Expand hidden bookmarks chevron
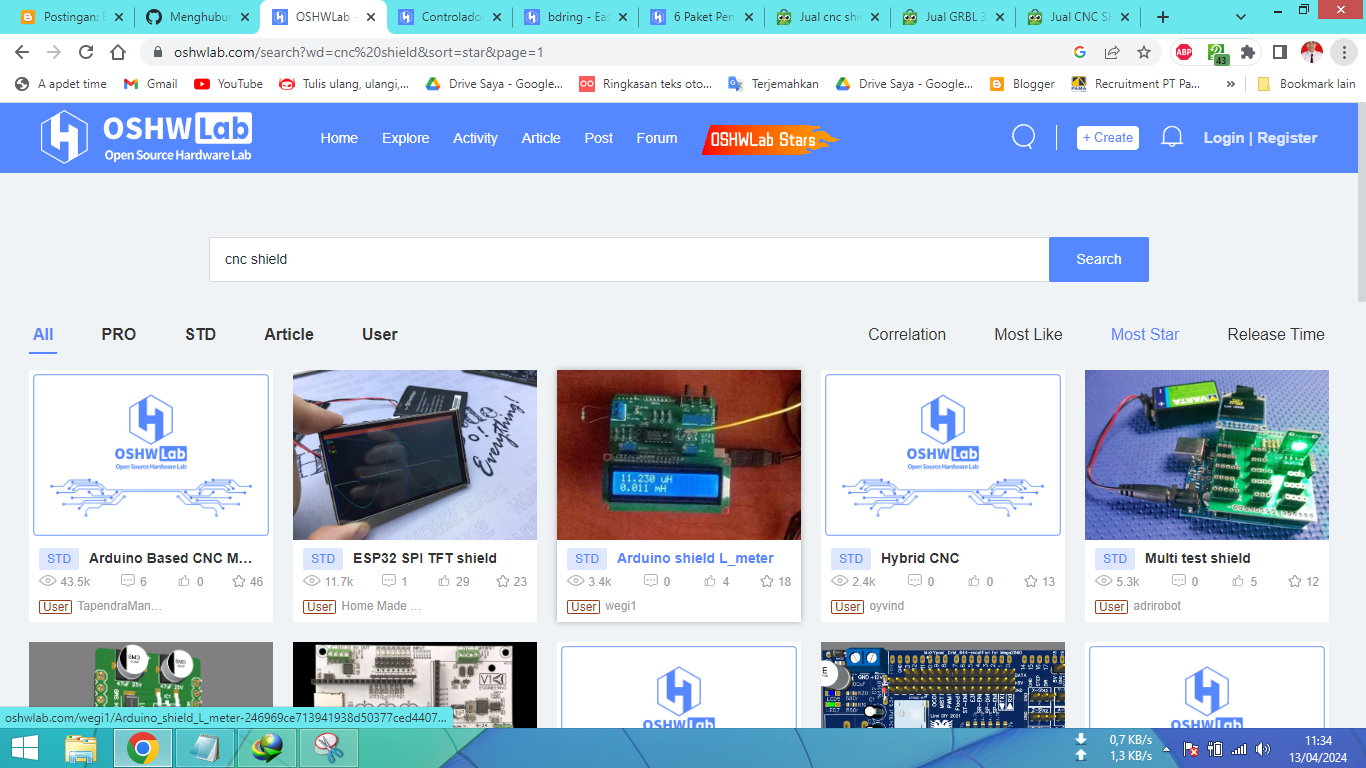The image size is (1366, 768). tap(1230, 84)
